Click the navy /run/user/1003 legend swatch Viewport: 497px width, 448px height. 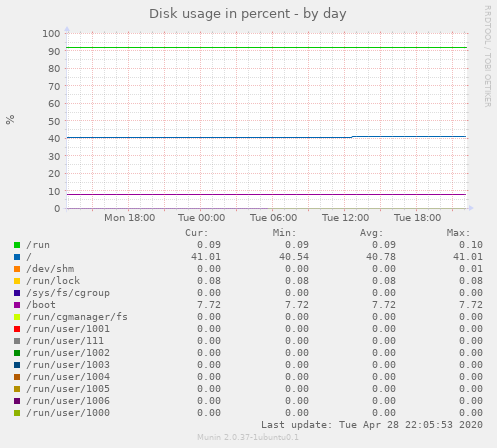tap(17, 365)
